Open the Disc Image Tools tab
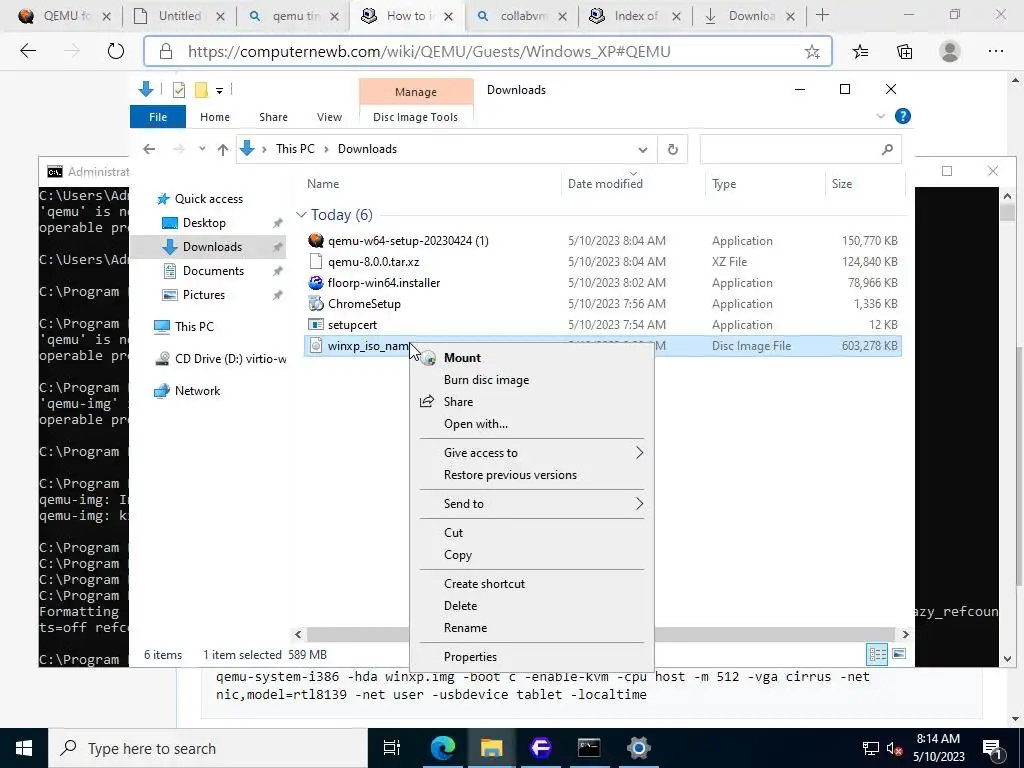 click(415, 117)
